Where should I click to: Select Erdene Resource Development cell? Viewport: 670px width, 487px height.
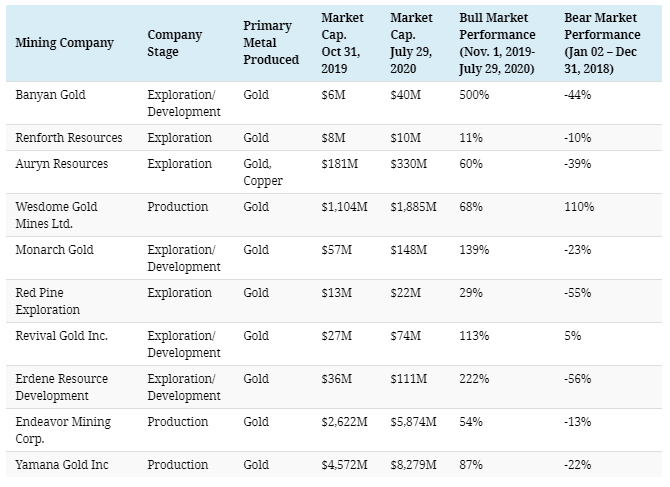click(x=62, y=387)
